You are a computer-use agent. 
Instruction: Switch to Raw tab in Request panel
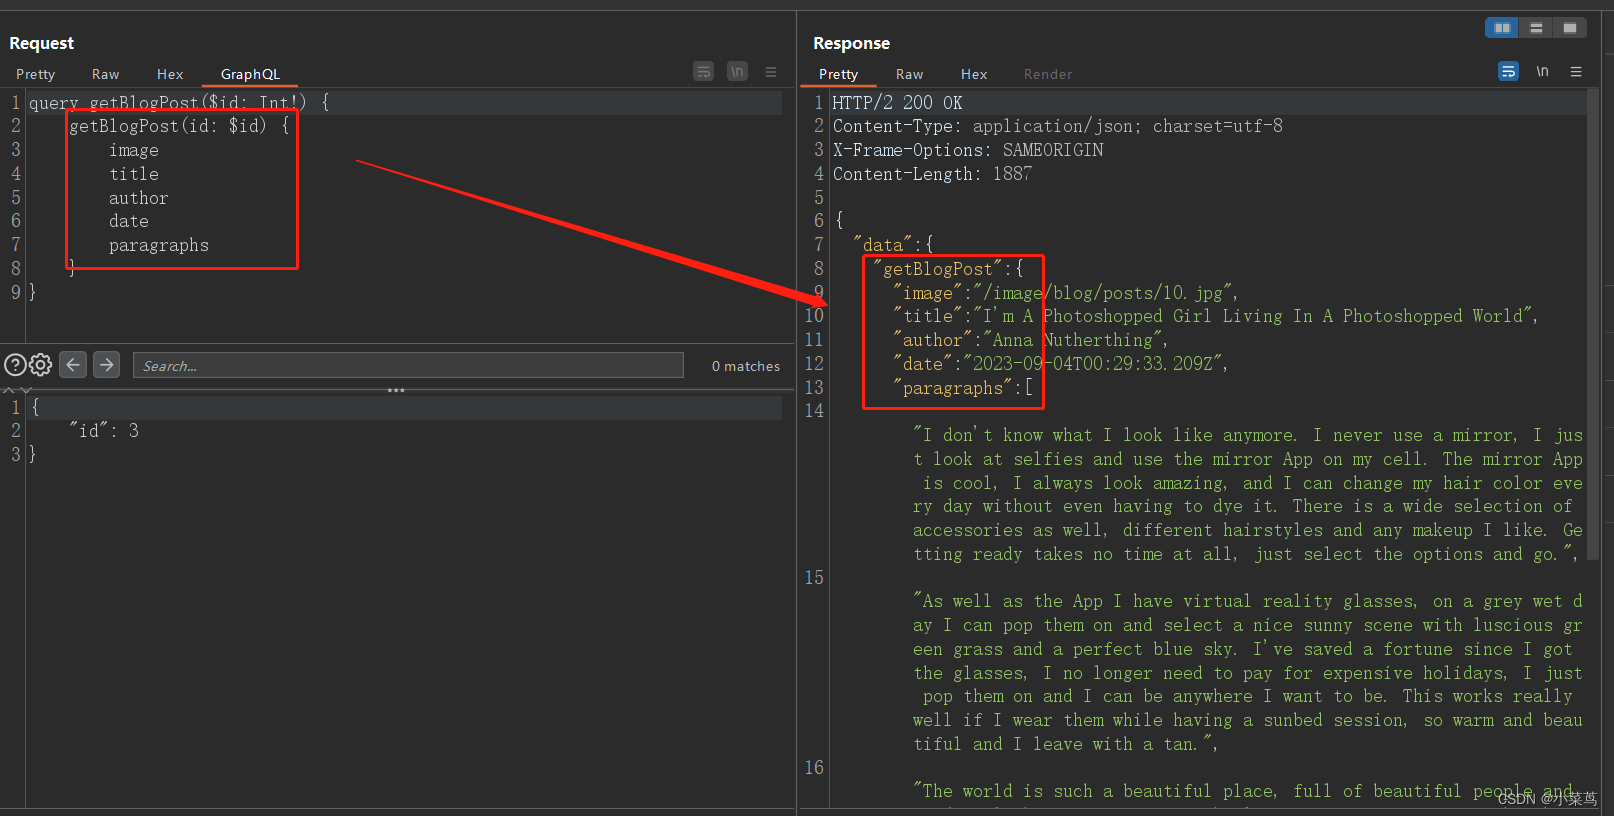105,74
